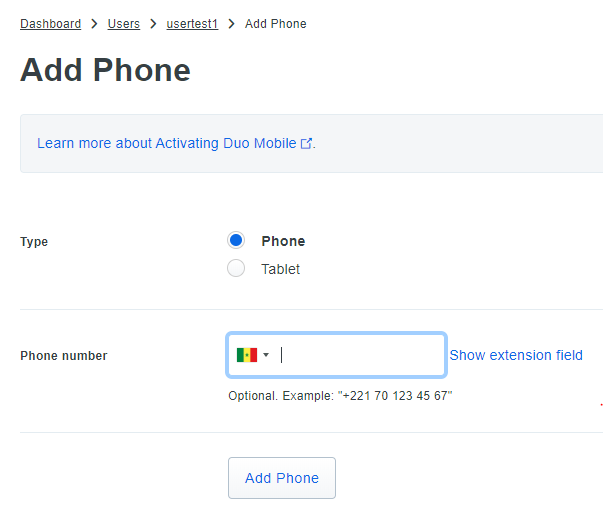The width and height of the screenshot is (603, 512).
Task: Click the bold Phone radio label
Action: click(x=283, y=241)
